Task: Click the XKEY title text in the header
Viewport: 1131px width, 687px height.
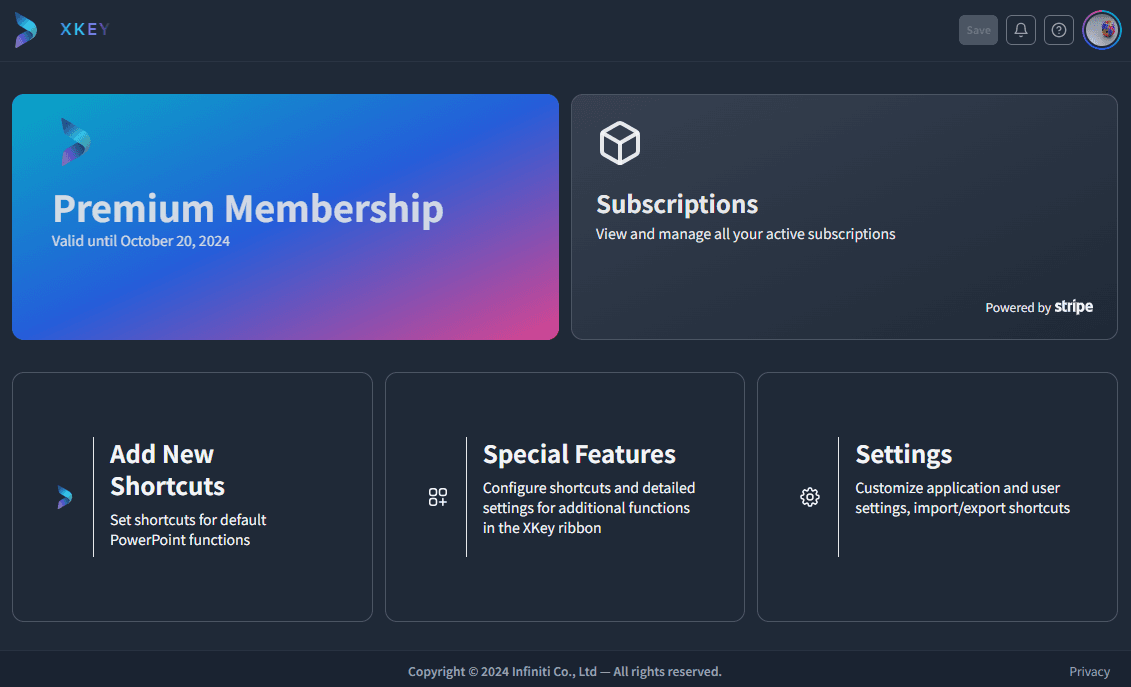Action: 84,30
